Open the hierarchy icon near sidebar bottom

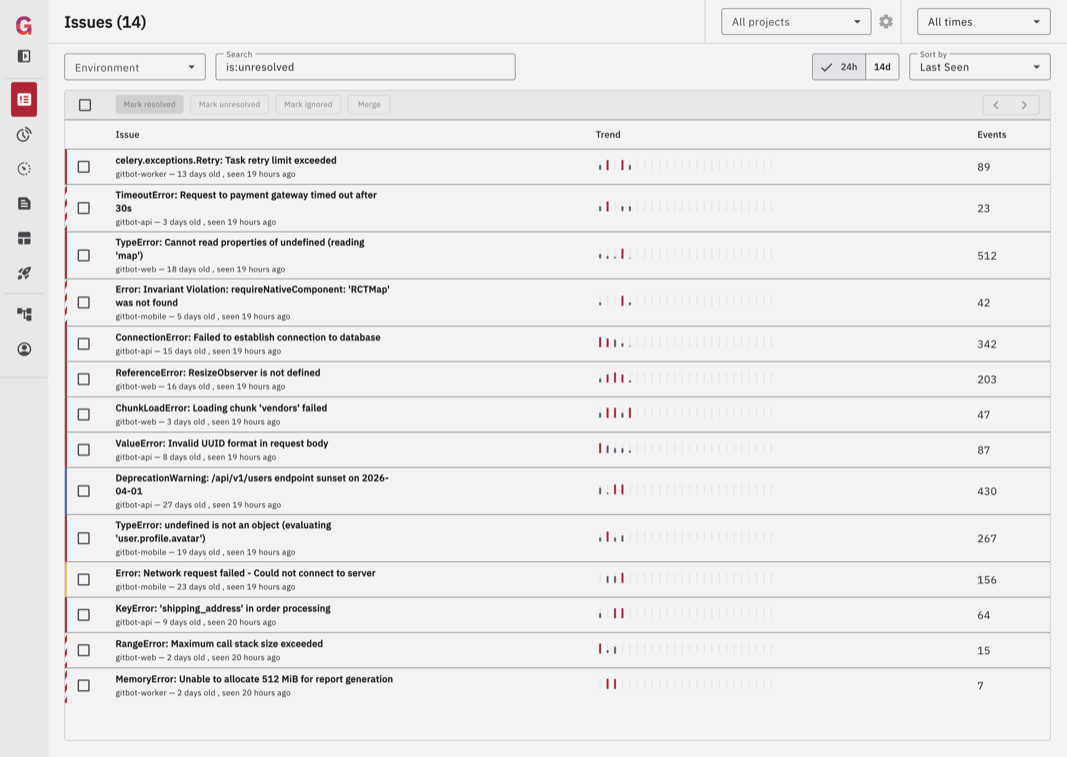[21, 313]
